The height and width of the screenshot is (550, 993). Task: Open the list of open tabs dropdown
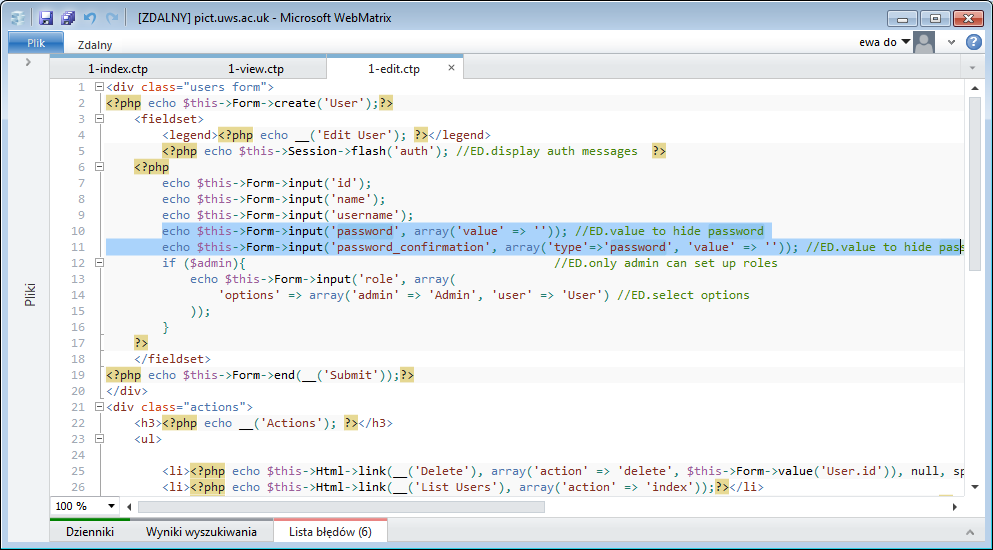click(x=973, y=68)
